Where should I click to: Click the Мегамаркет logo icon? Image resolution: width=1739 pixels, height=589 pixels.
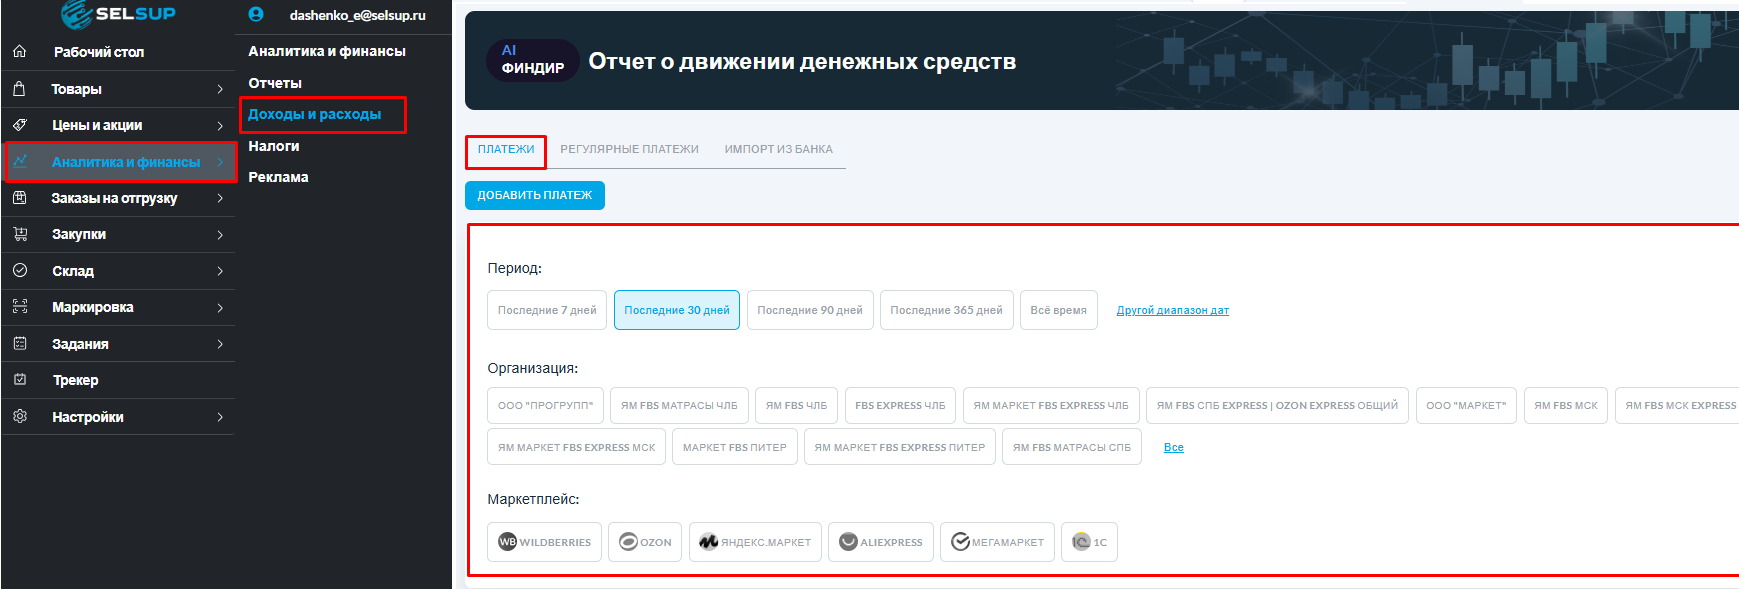[x=960, y=542]
